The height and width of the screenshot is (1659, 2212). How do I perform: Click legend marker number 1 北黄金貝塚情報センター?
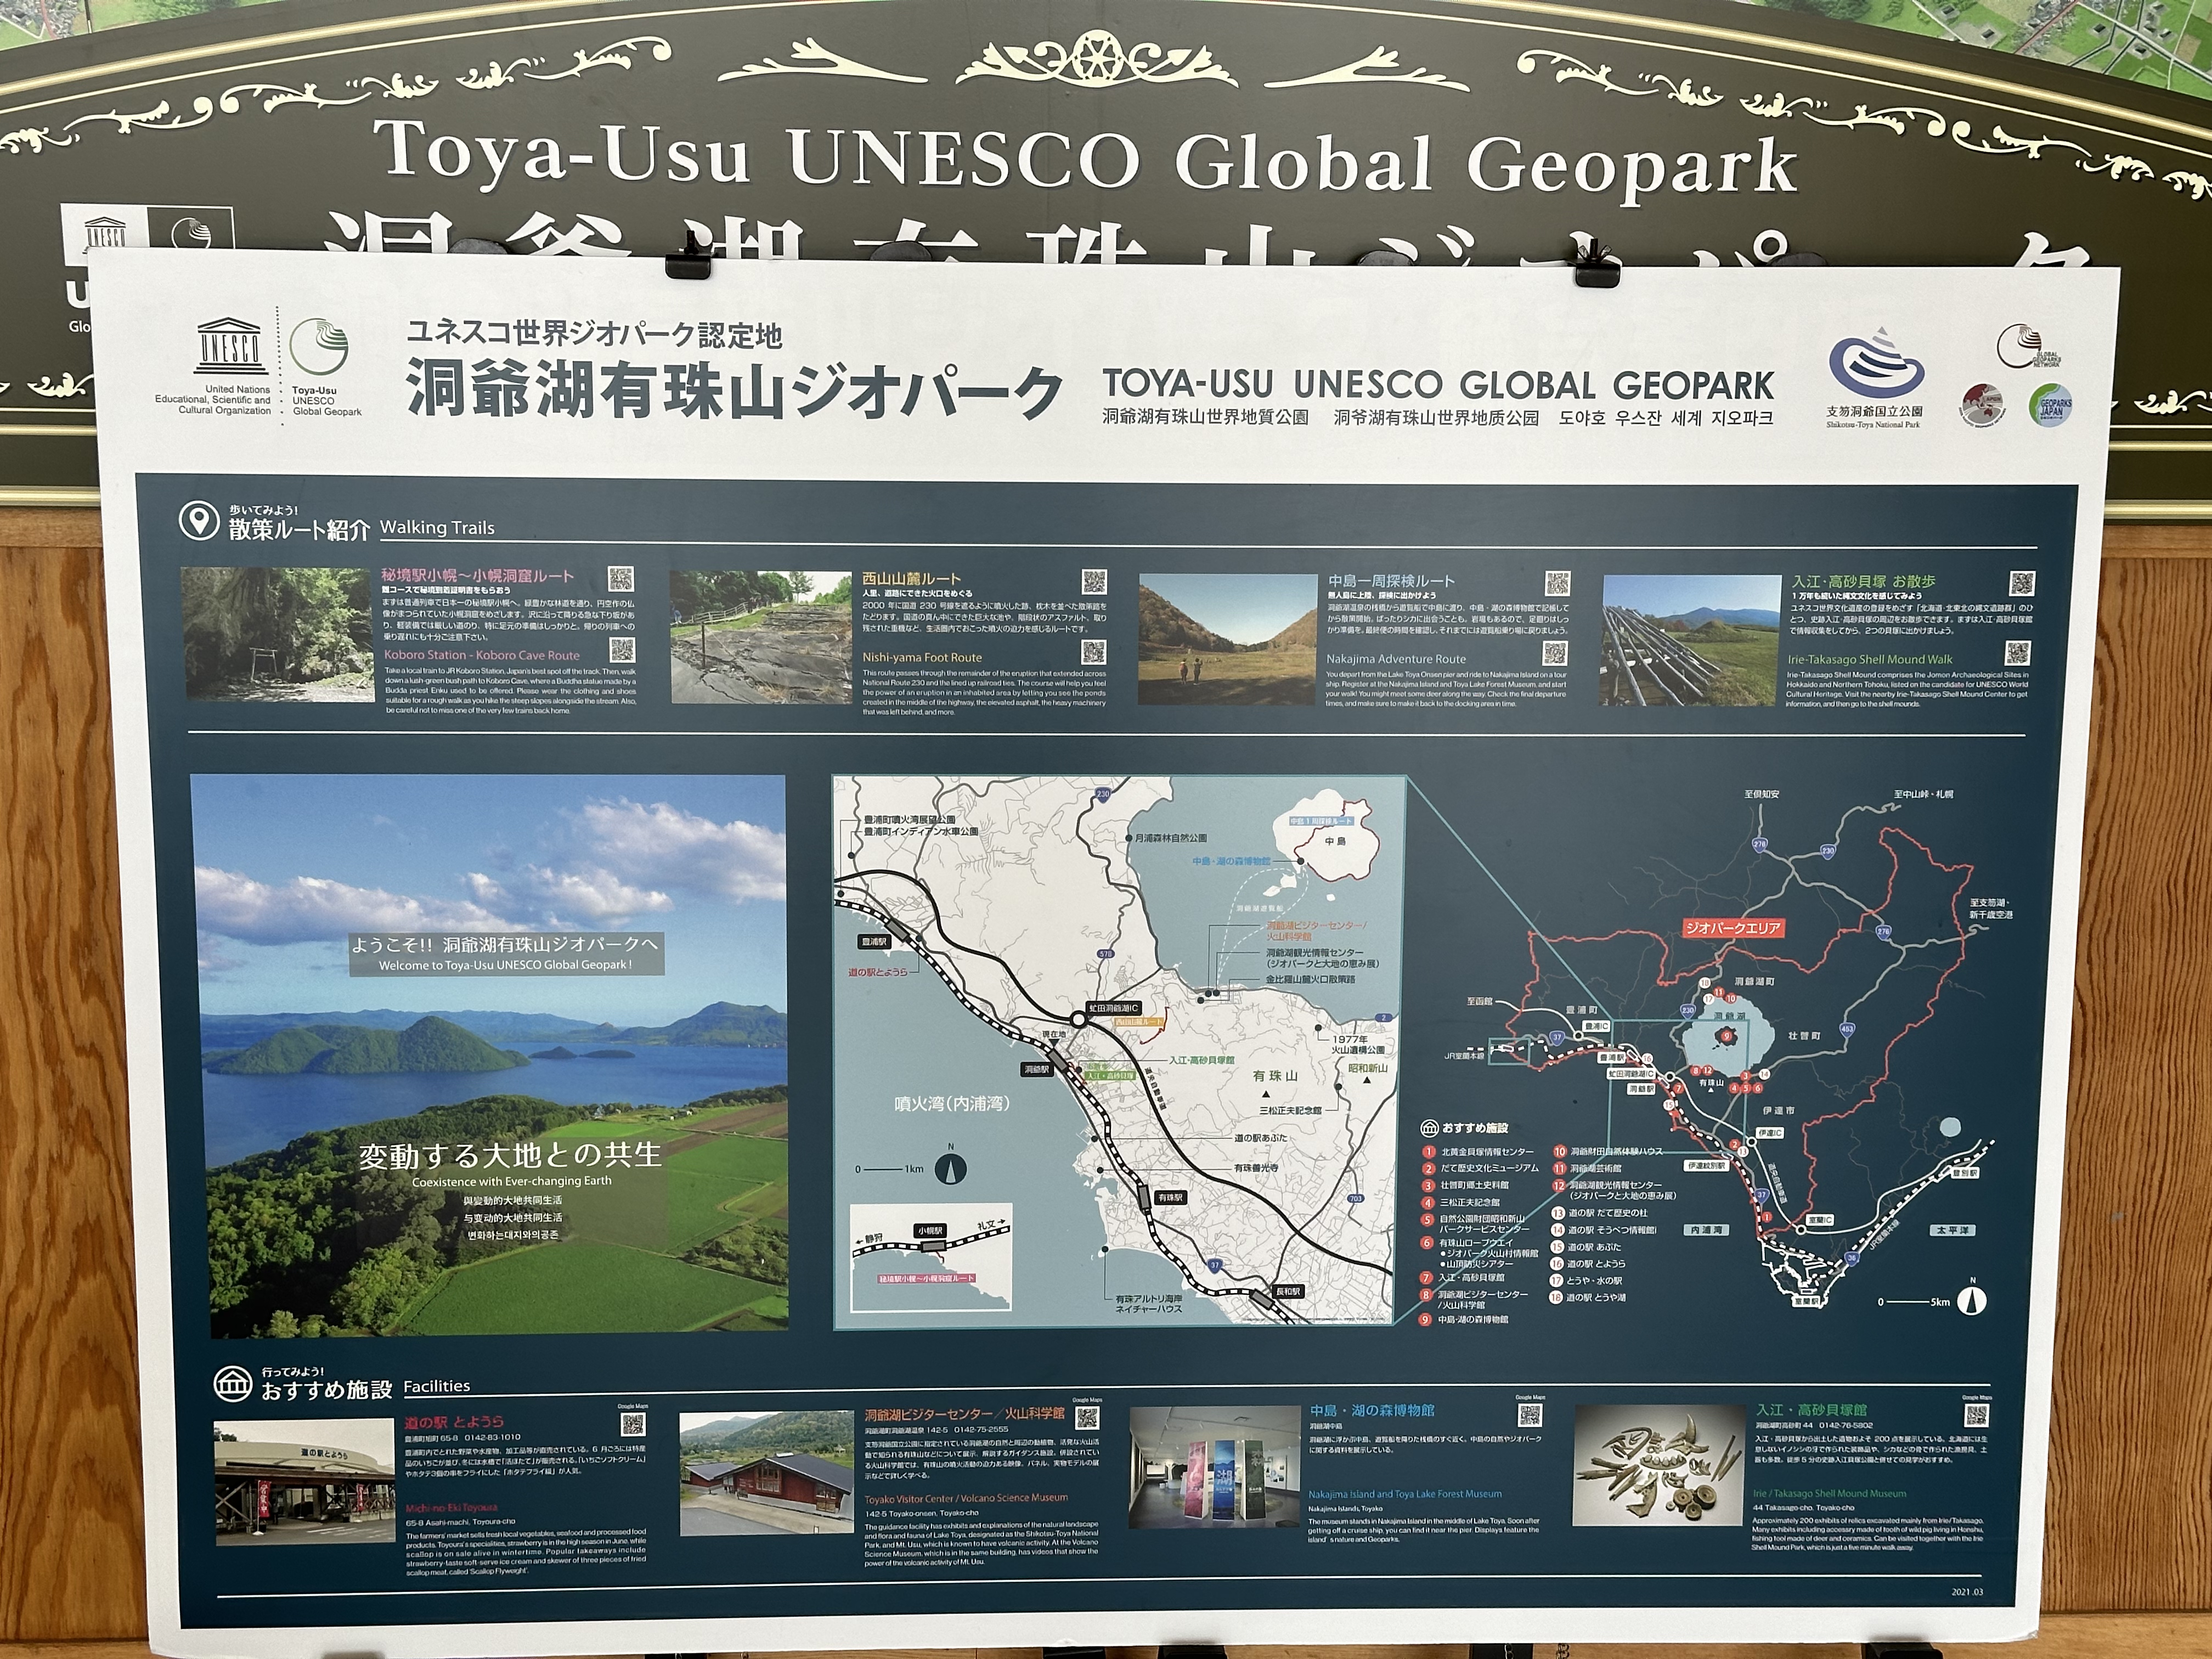[1428, 1152]
